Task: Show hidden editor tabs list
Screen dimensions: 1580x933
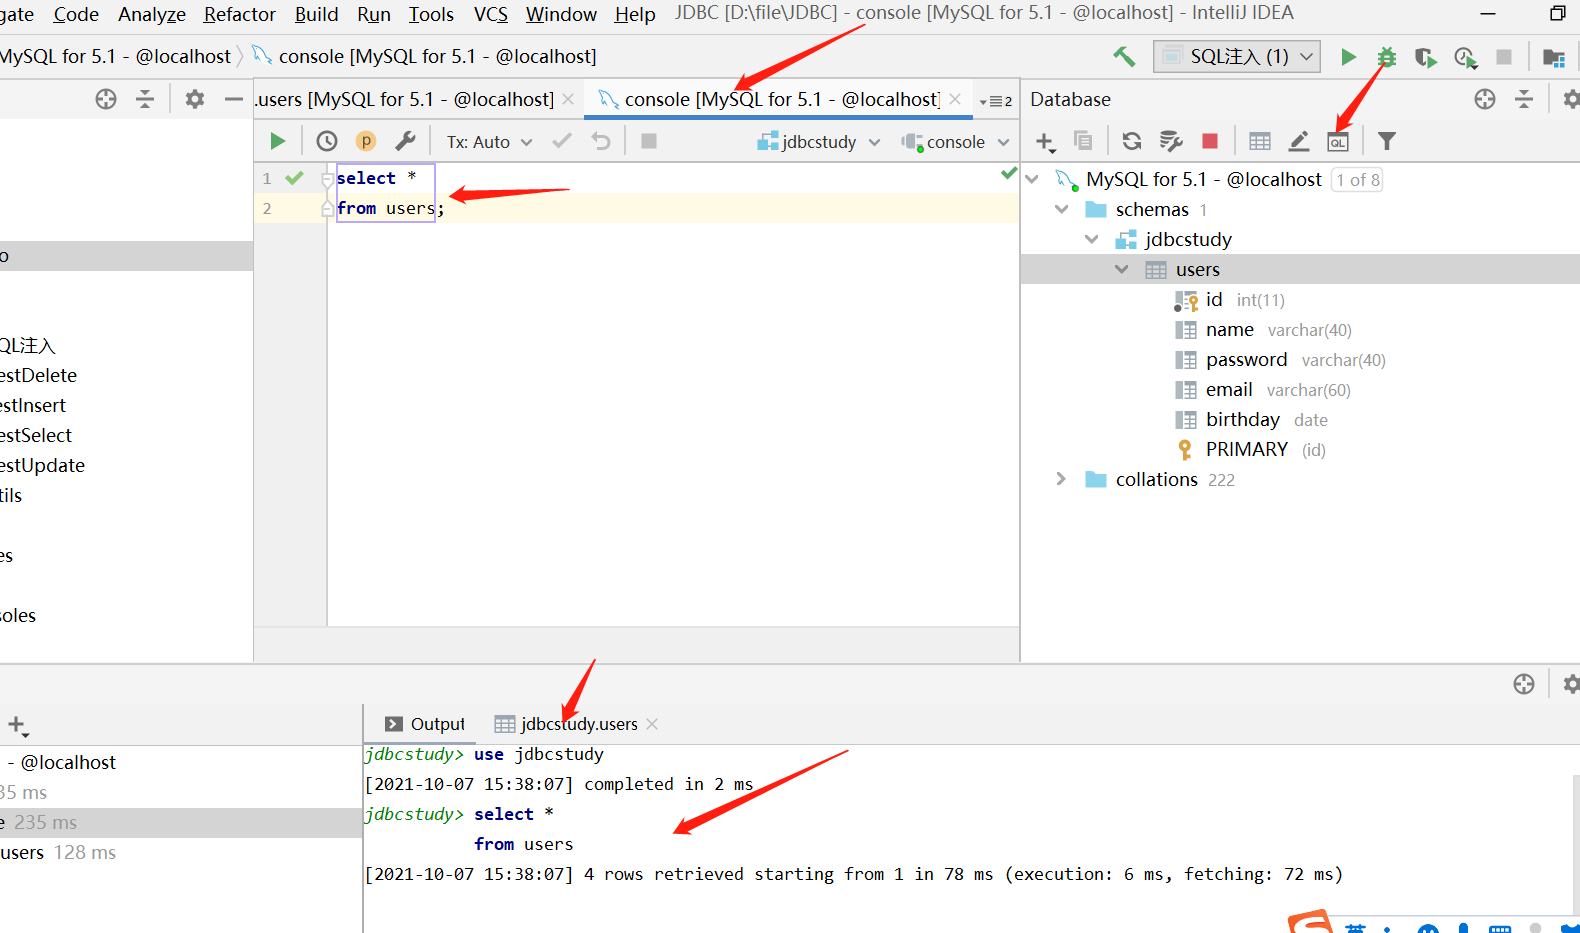Action: click(996, 101)
